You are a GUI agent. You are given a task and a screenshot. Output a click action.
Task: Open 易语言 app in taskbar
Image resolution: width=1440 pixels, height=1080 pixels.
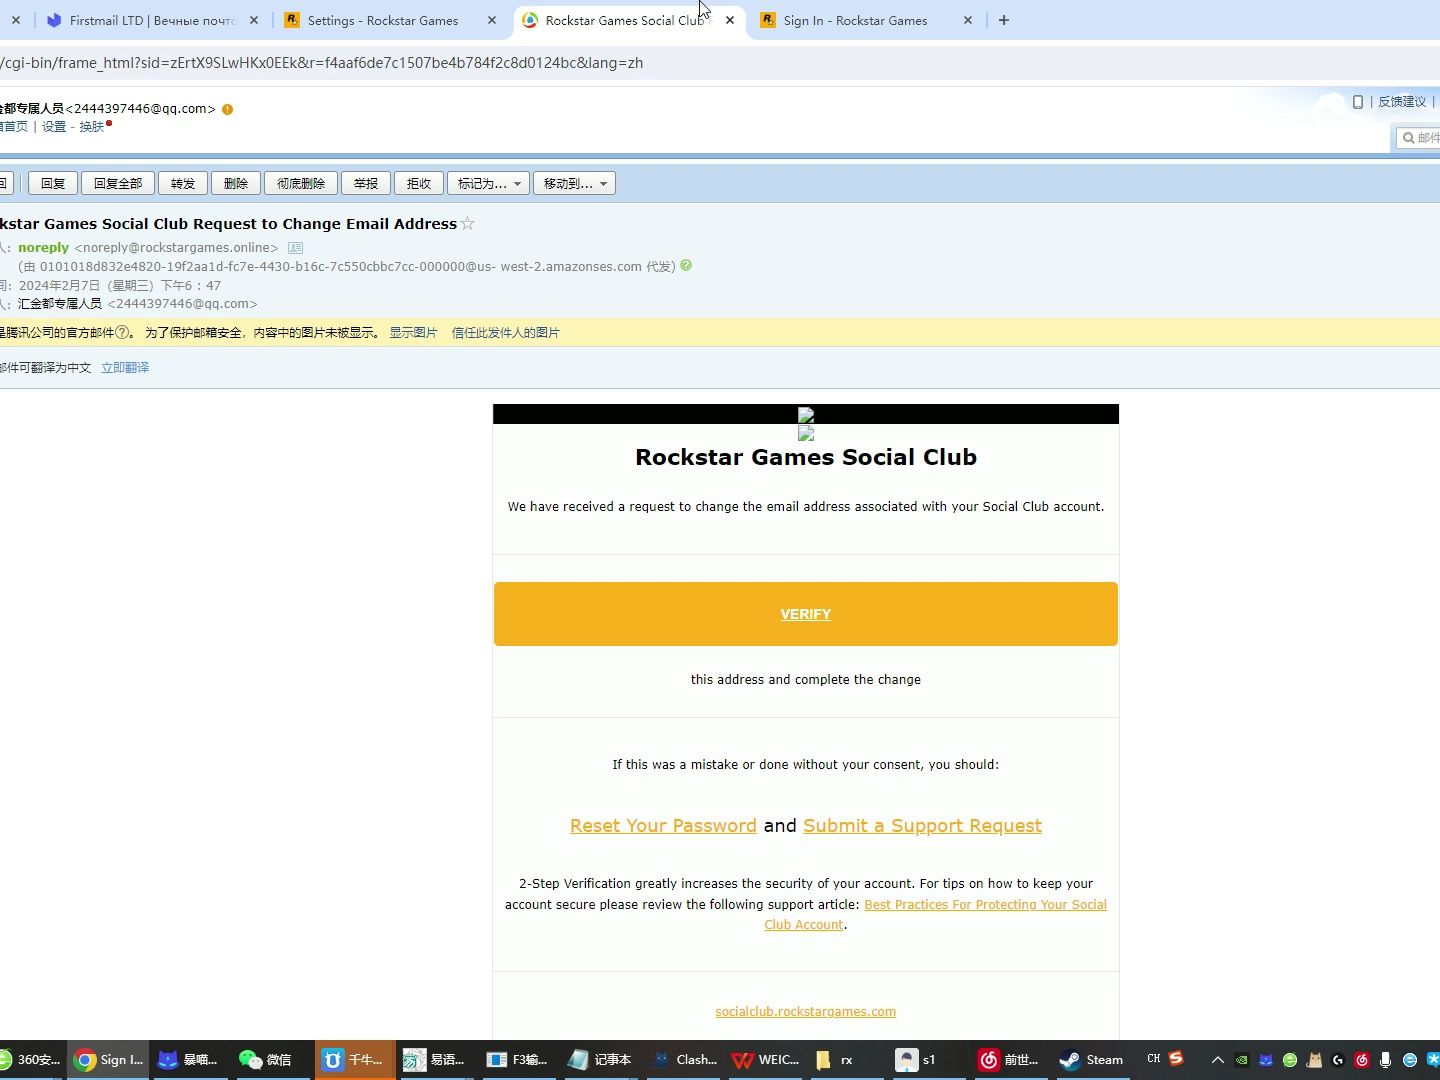pos(437,1060)
